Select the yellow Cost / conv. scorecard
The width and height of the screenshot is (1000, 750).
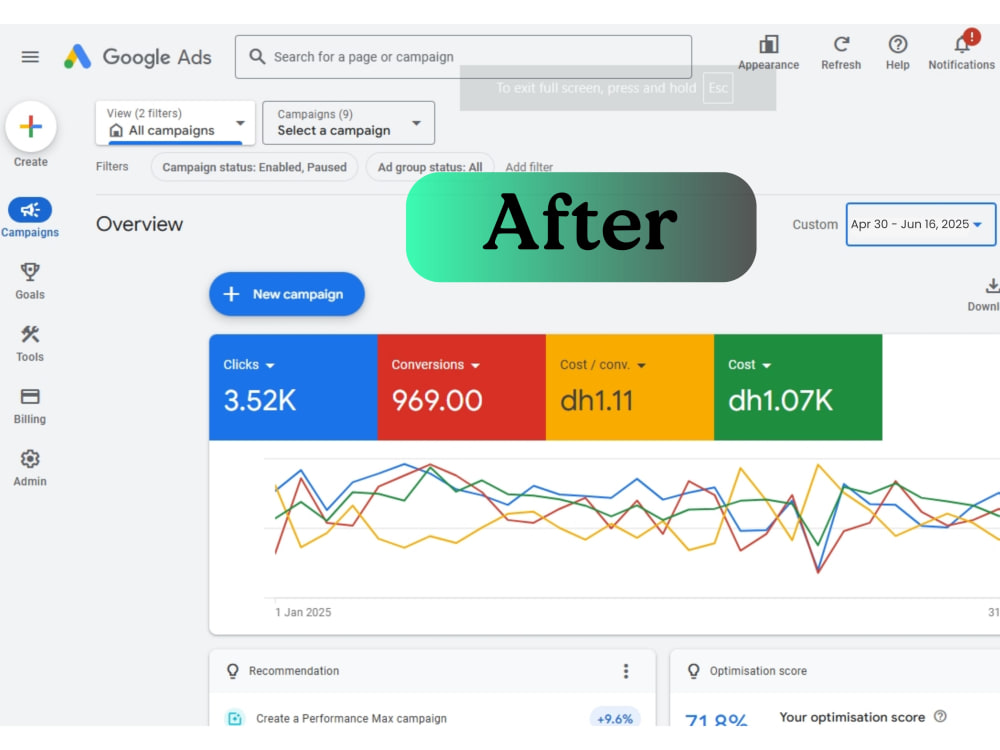point(630,387)
